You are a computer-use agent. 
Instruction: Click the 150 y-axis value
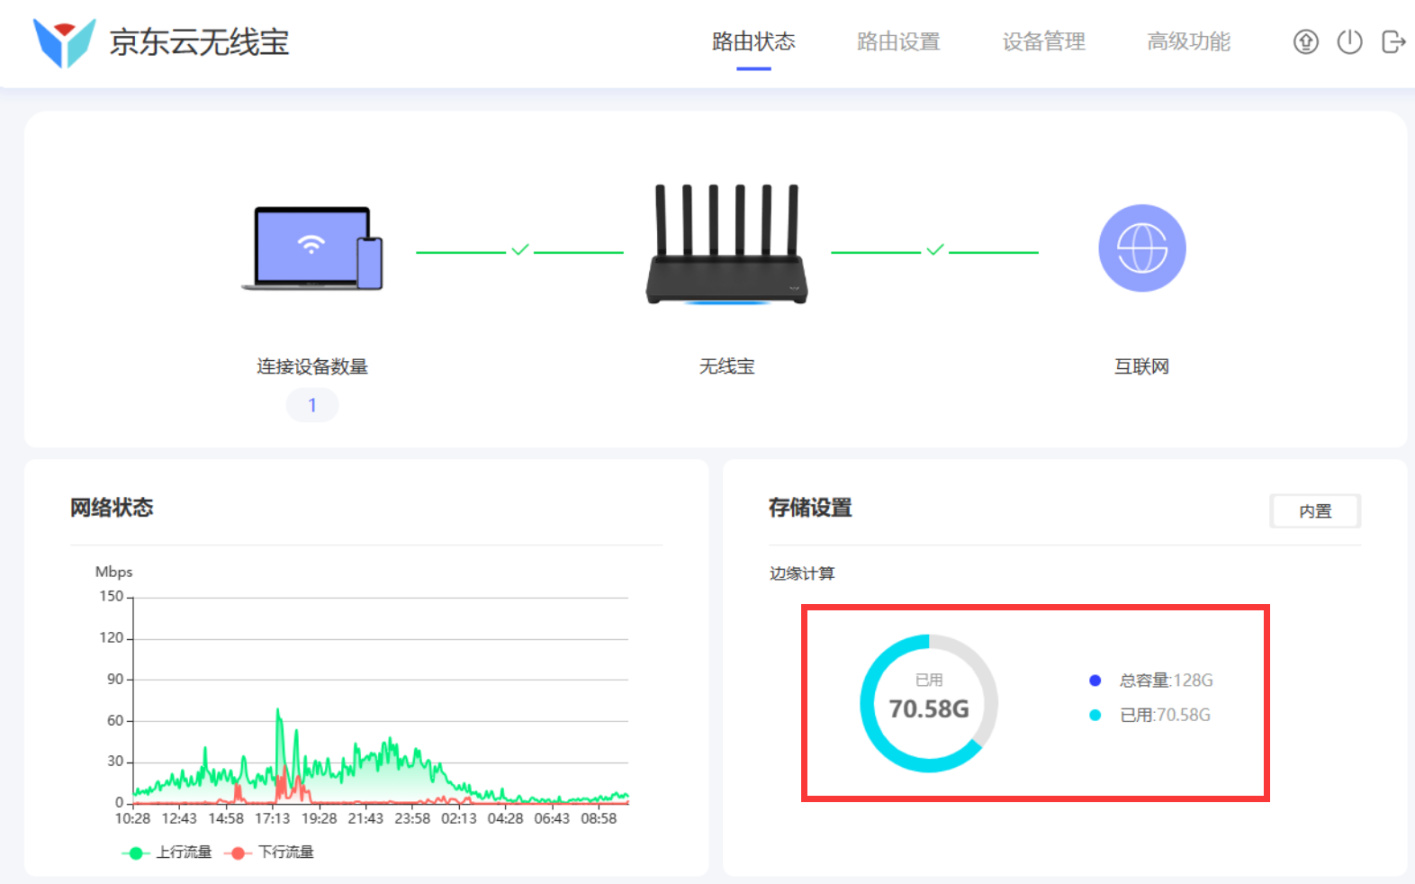[111, 597]
